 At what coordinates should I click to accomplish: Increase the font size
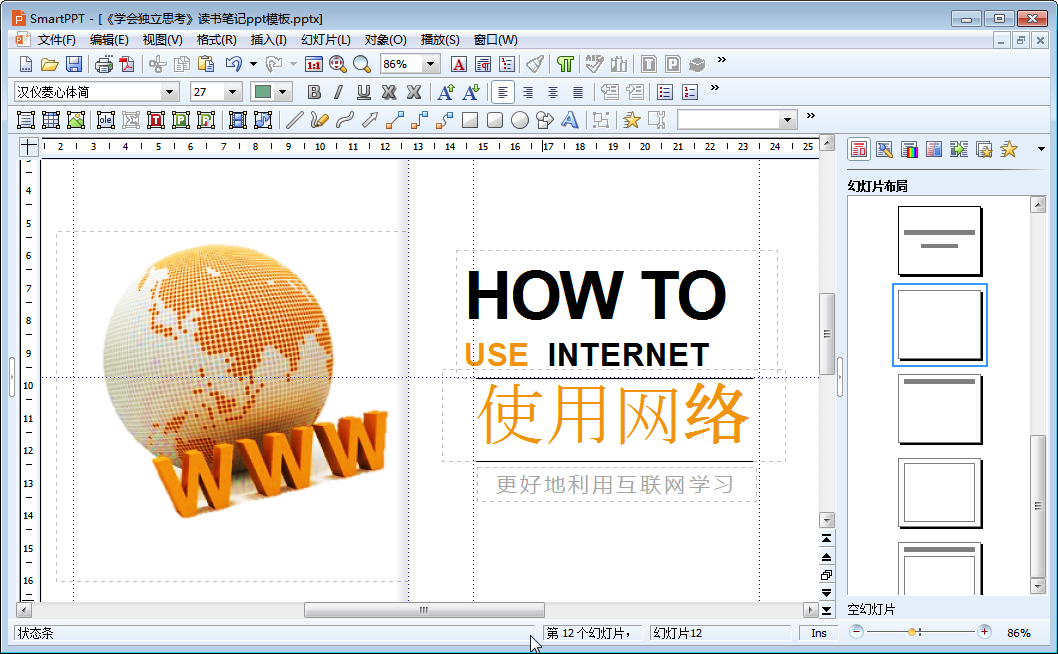[x=446, y=92]
